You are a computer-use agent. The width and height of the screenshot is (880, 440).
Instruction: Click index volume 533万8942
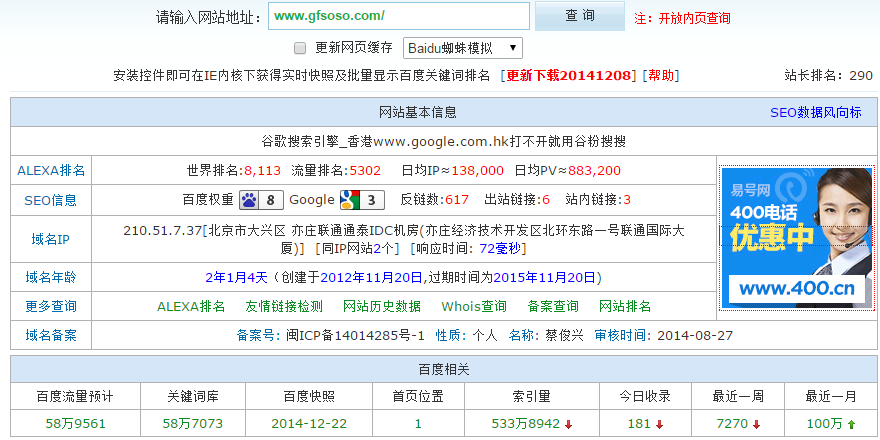[526, 424]
